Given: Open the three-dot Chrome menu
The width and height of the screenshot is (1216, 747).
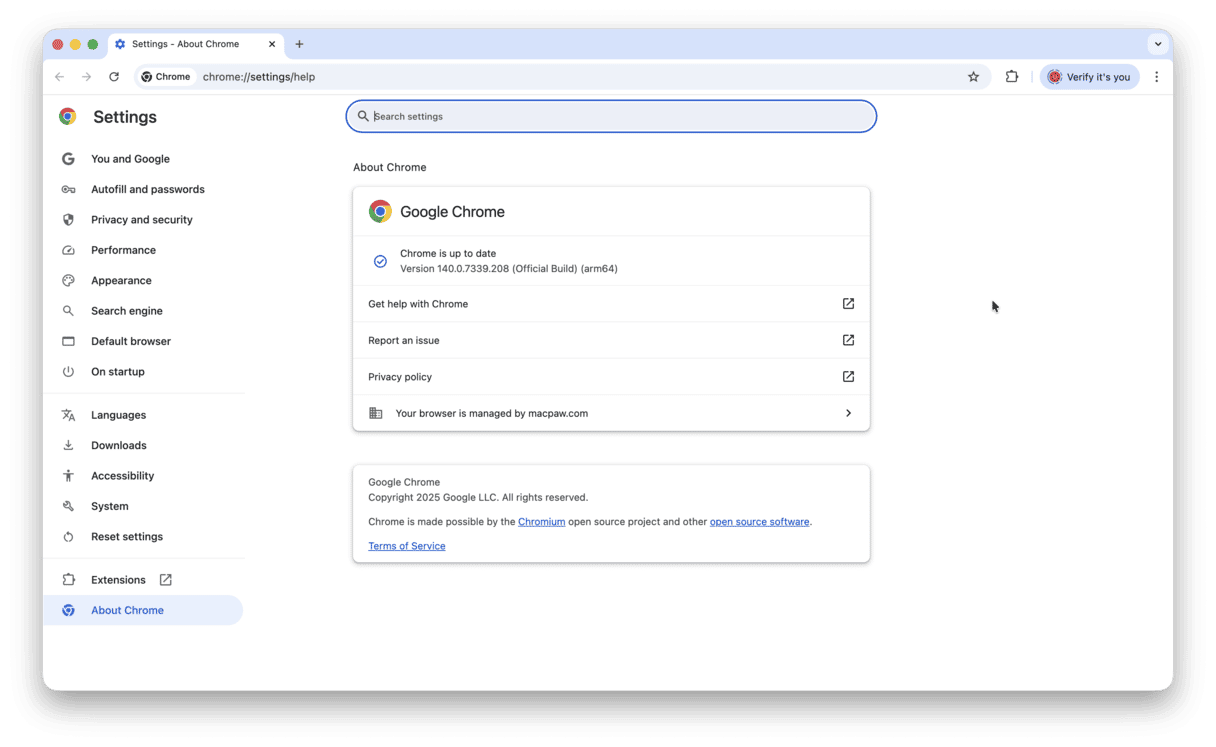Looking at the screenshot, I should tap(1157, 76).
